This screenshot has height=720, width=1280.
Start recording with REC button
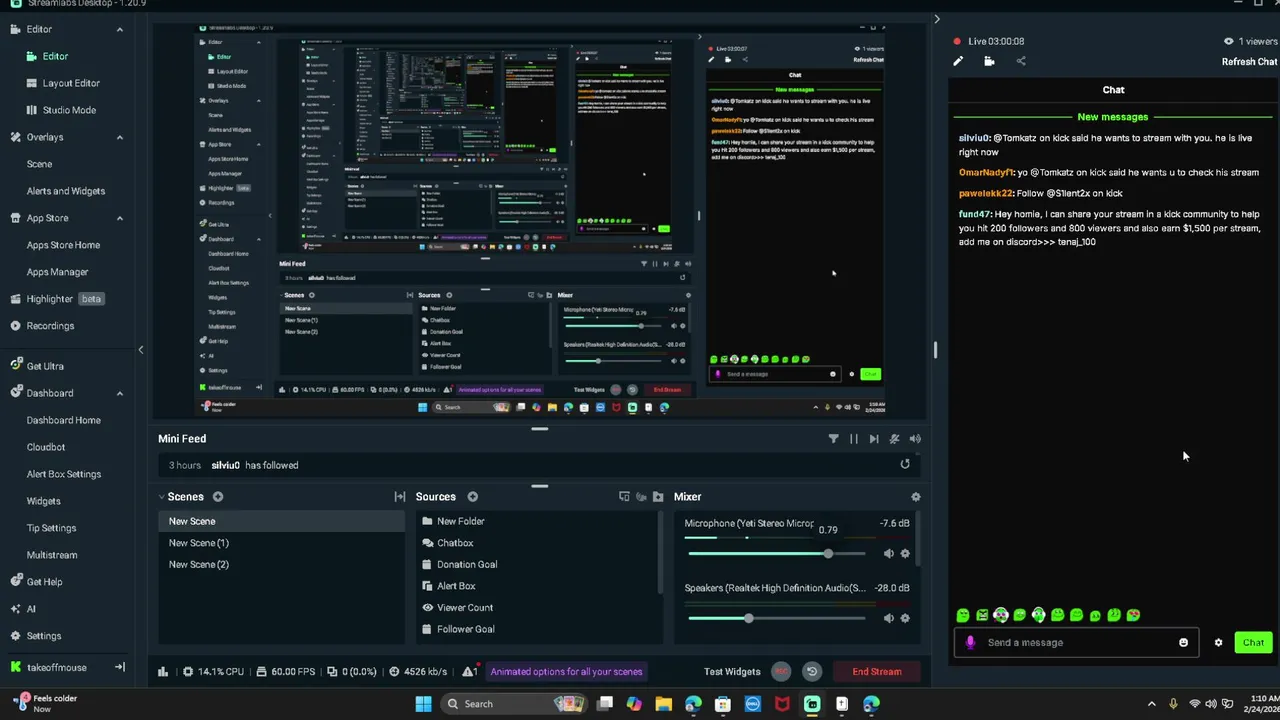click(781, 672)
